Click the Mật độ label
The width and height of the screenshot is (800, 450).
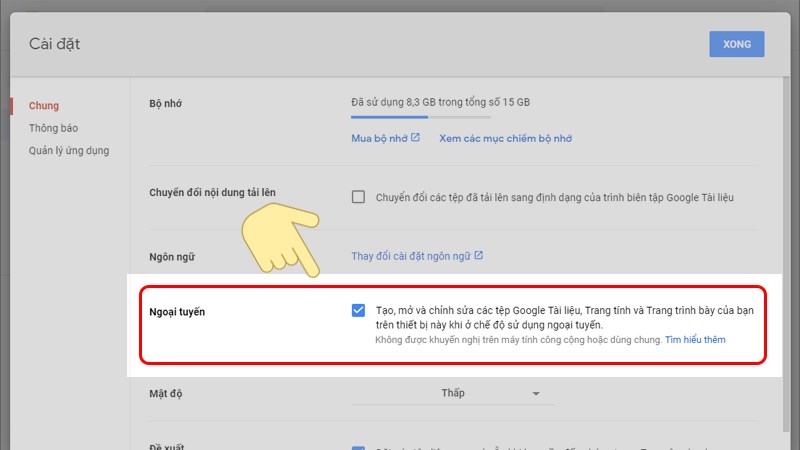click(x=165, y=393)
